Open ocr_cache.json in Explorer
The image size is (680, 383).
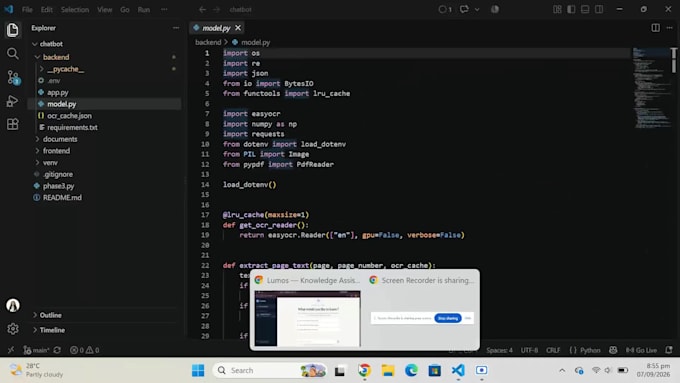click(x=69, y=116)
